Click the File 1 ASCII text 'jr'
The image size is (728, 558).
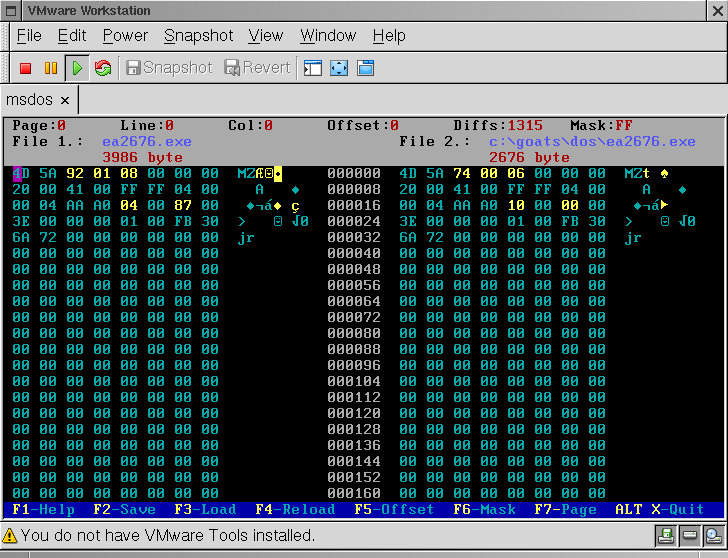click(246, 238)
